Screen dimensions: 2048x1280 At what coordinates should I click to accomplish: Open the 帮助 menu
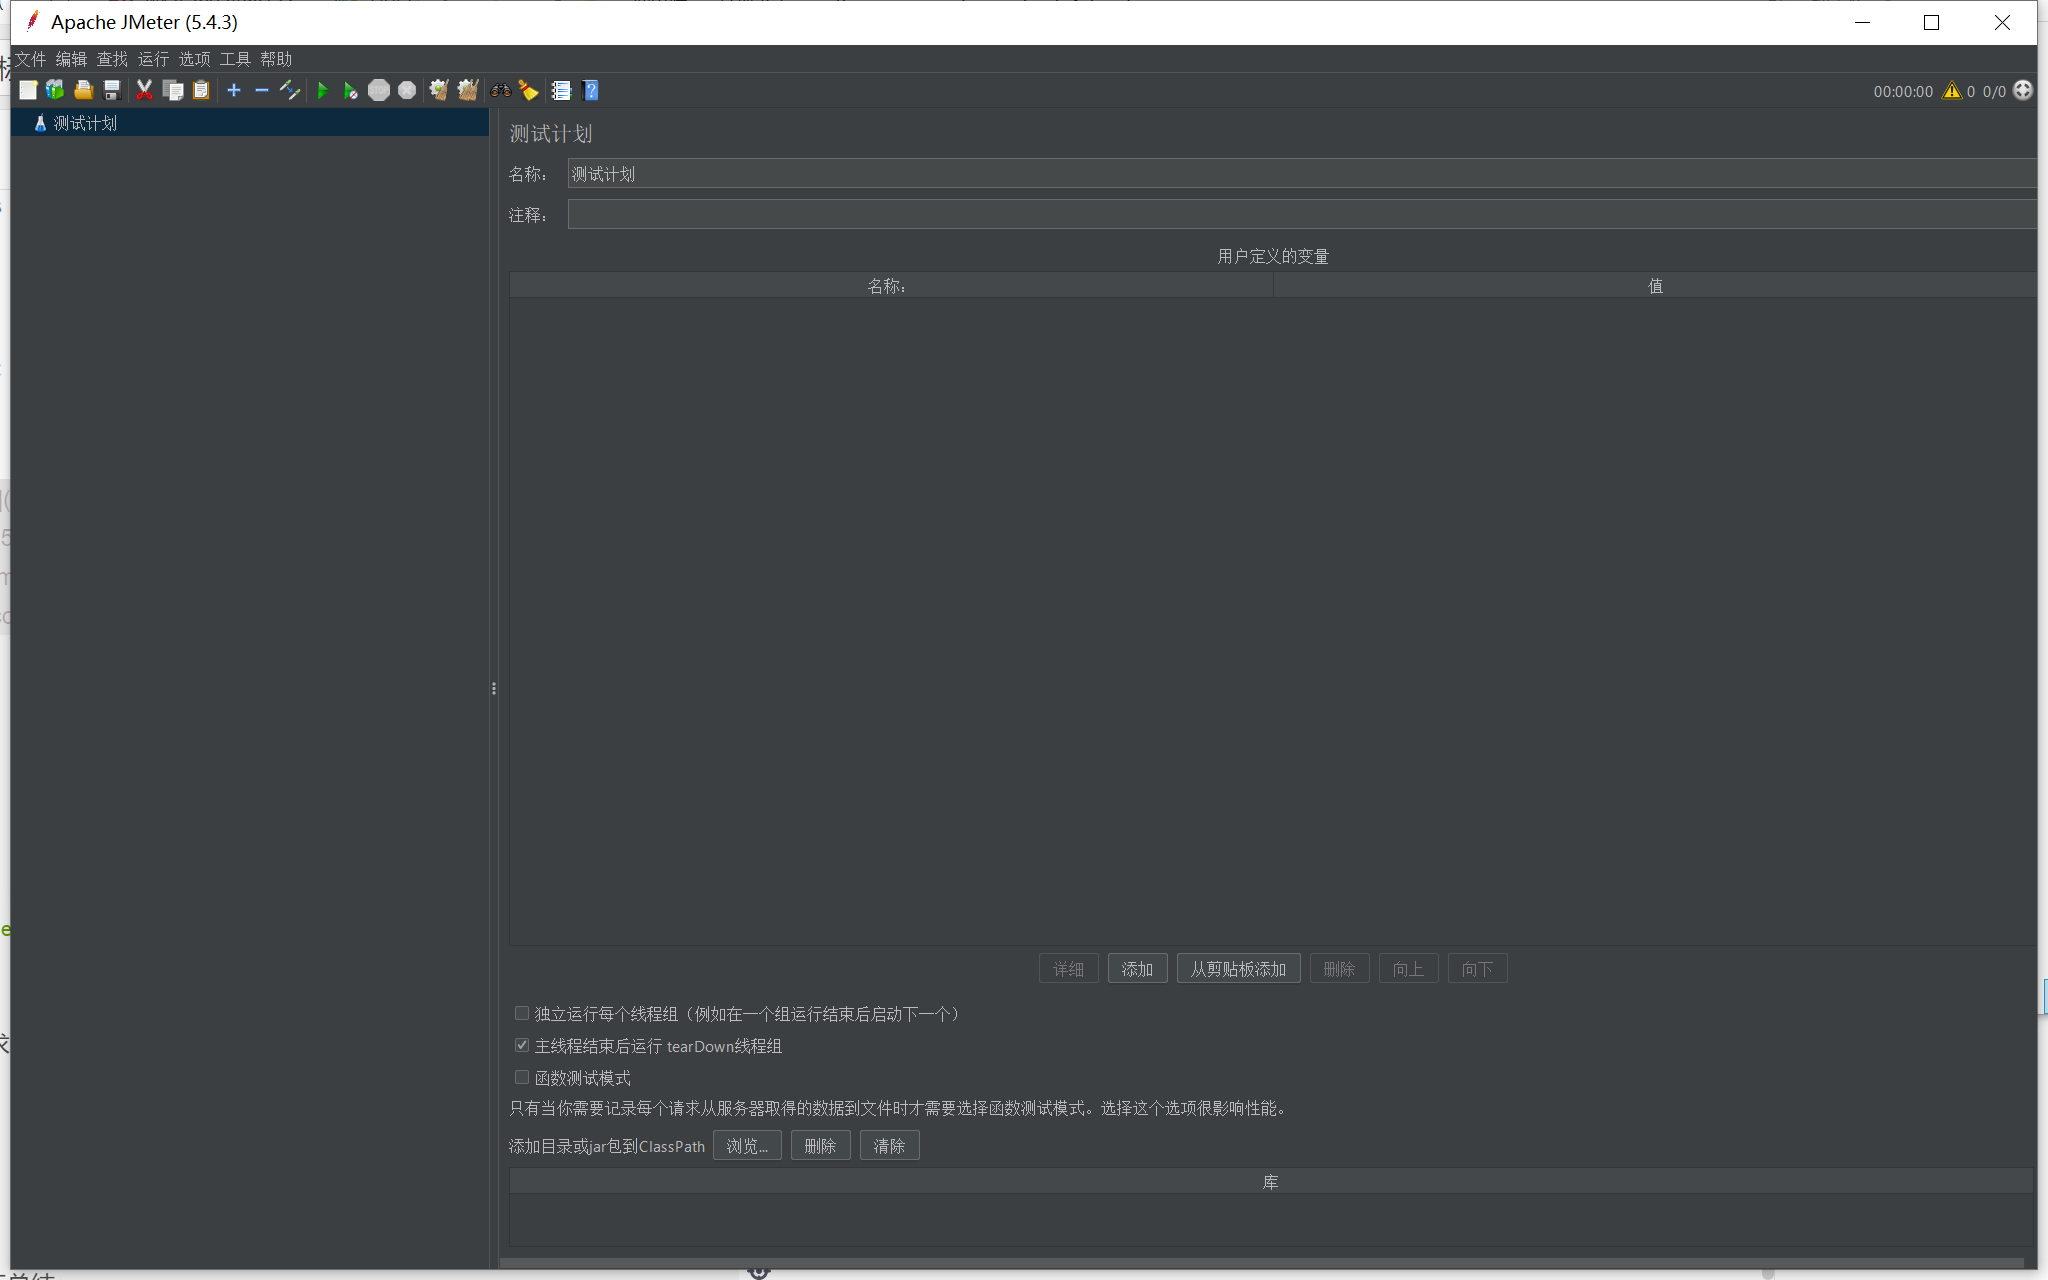tap(276, 59)
